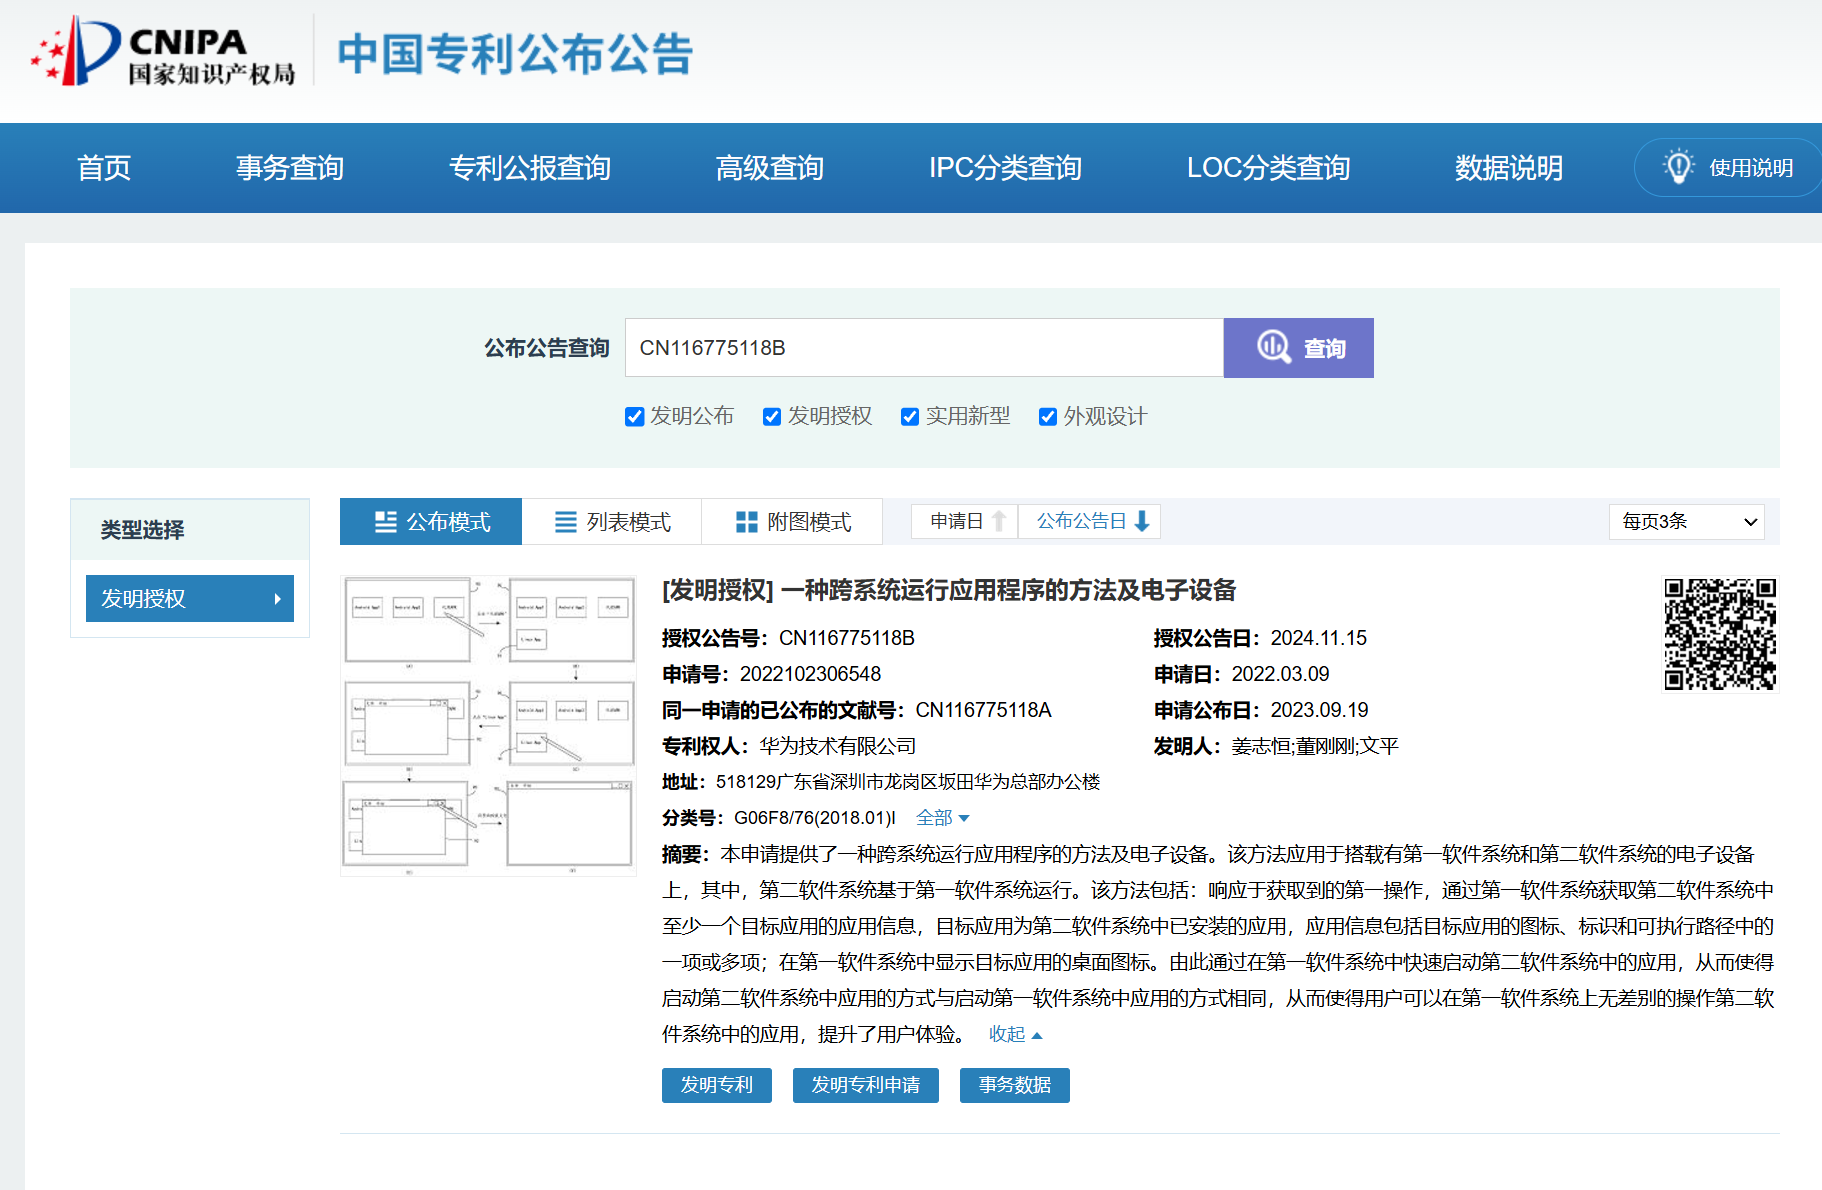Click the 事务数据 button
The width and height of the screenshot is (1822, 1190).
tap(1014, 1085)
